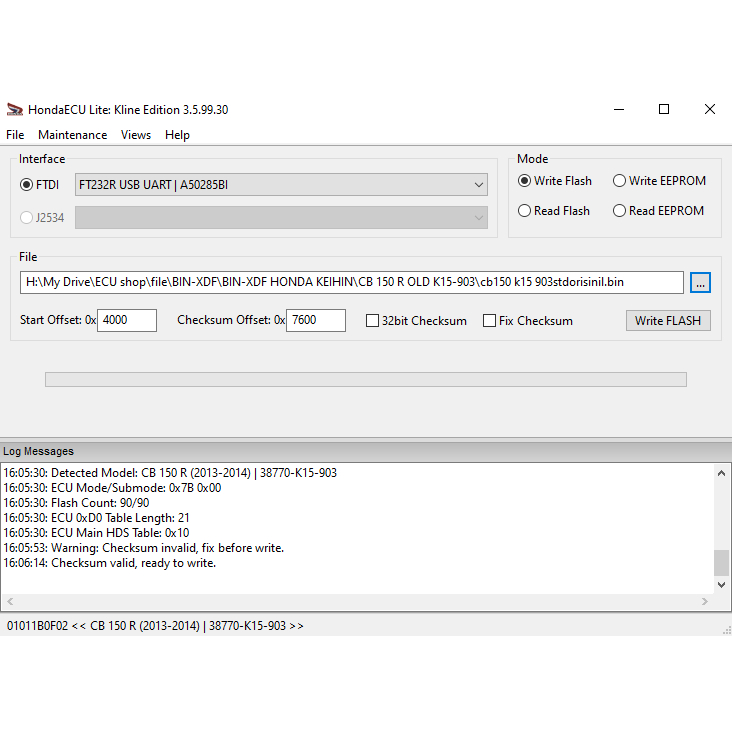Viewport: 732px width, 732px height.
Task: Click the HondaECU app icon in title bar
Action: coord(14,110)
